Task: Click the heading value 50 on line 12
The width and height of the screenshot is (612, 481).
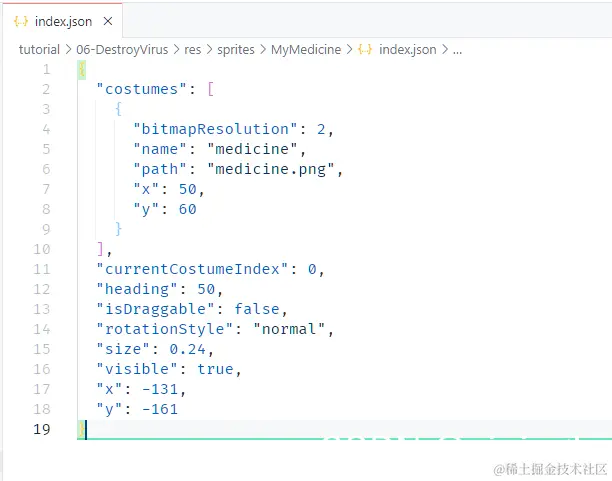Action: coord(206,289)
